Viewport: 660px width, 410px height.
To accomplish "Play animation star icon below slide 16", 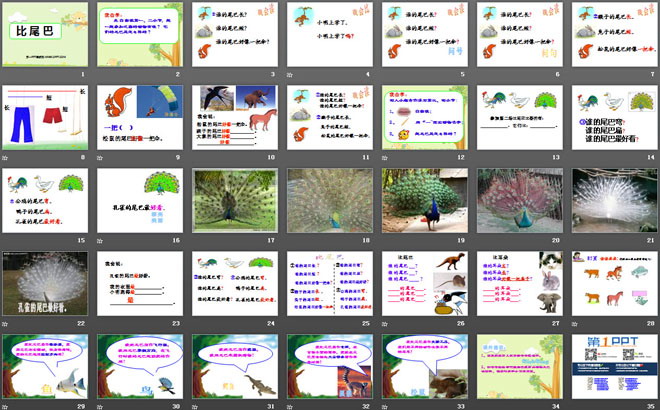I will (101, 241).
